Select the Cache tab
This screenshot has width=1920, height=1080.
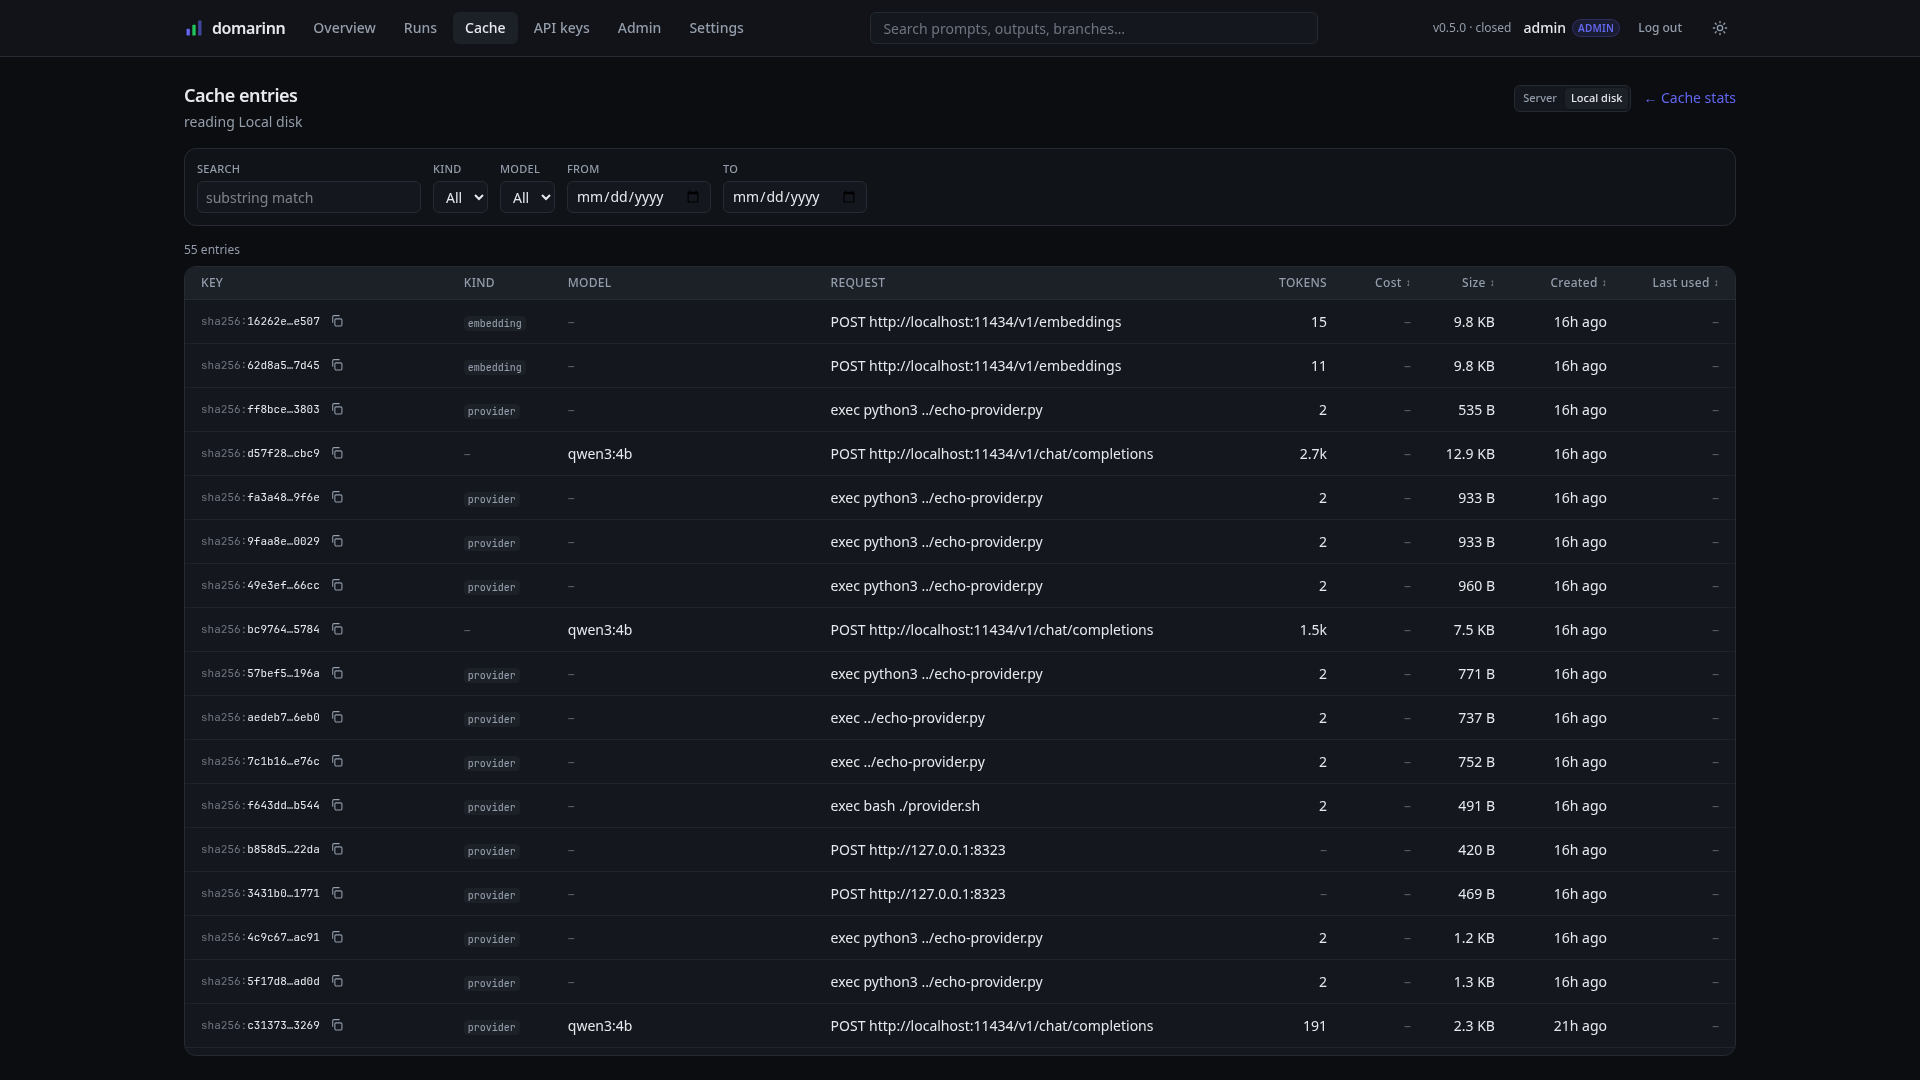coord(485,28)
